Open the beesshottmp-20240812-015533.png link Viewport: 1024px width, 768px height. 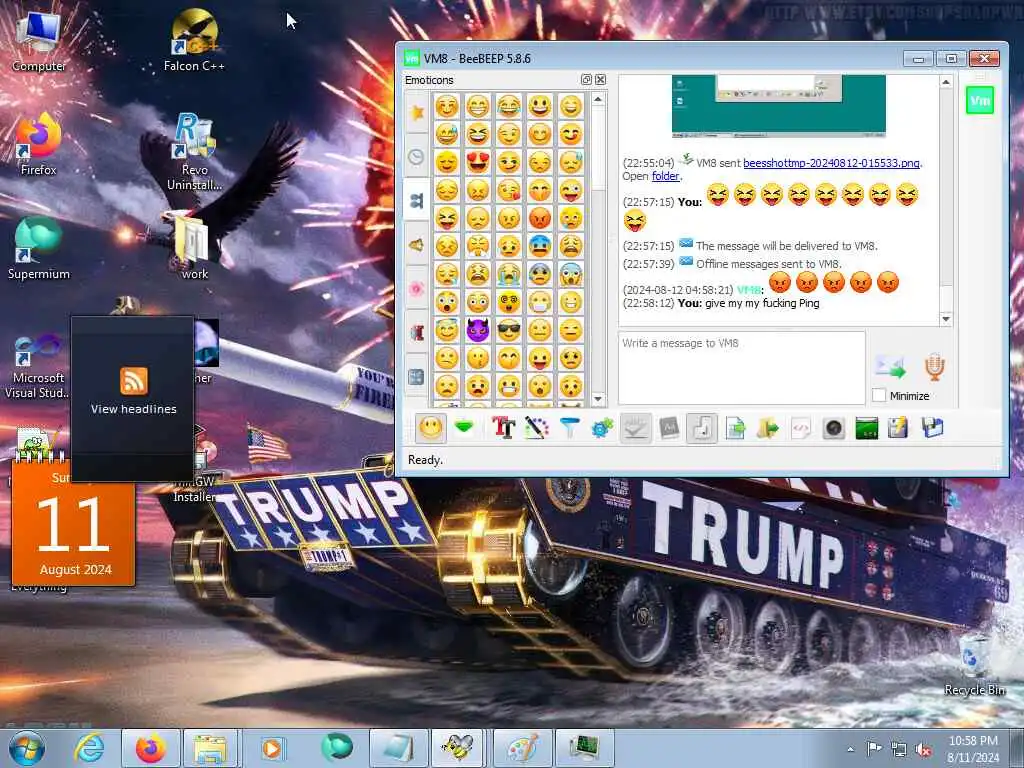point(831,163)
